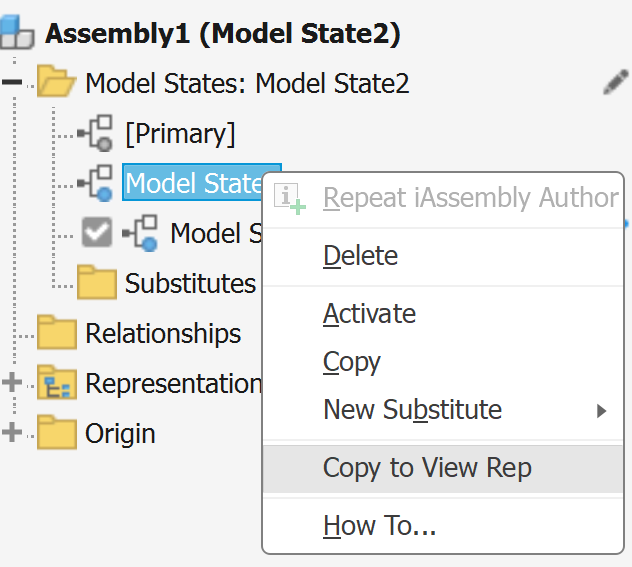Click the [Primary] model state icon
The height and width of the screenshot is (567, 632).
tap(97, 133)
